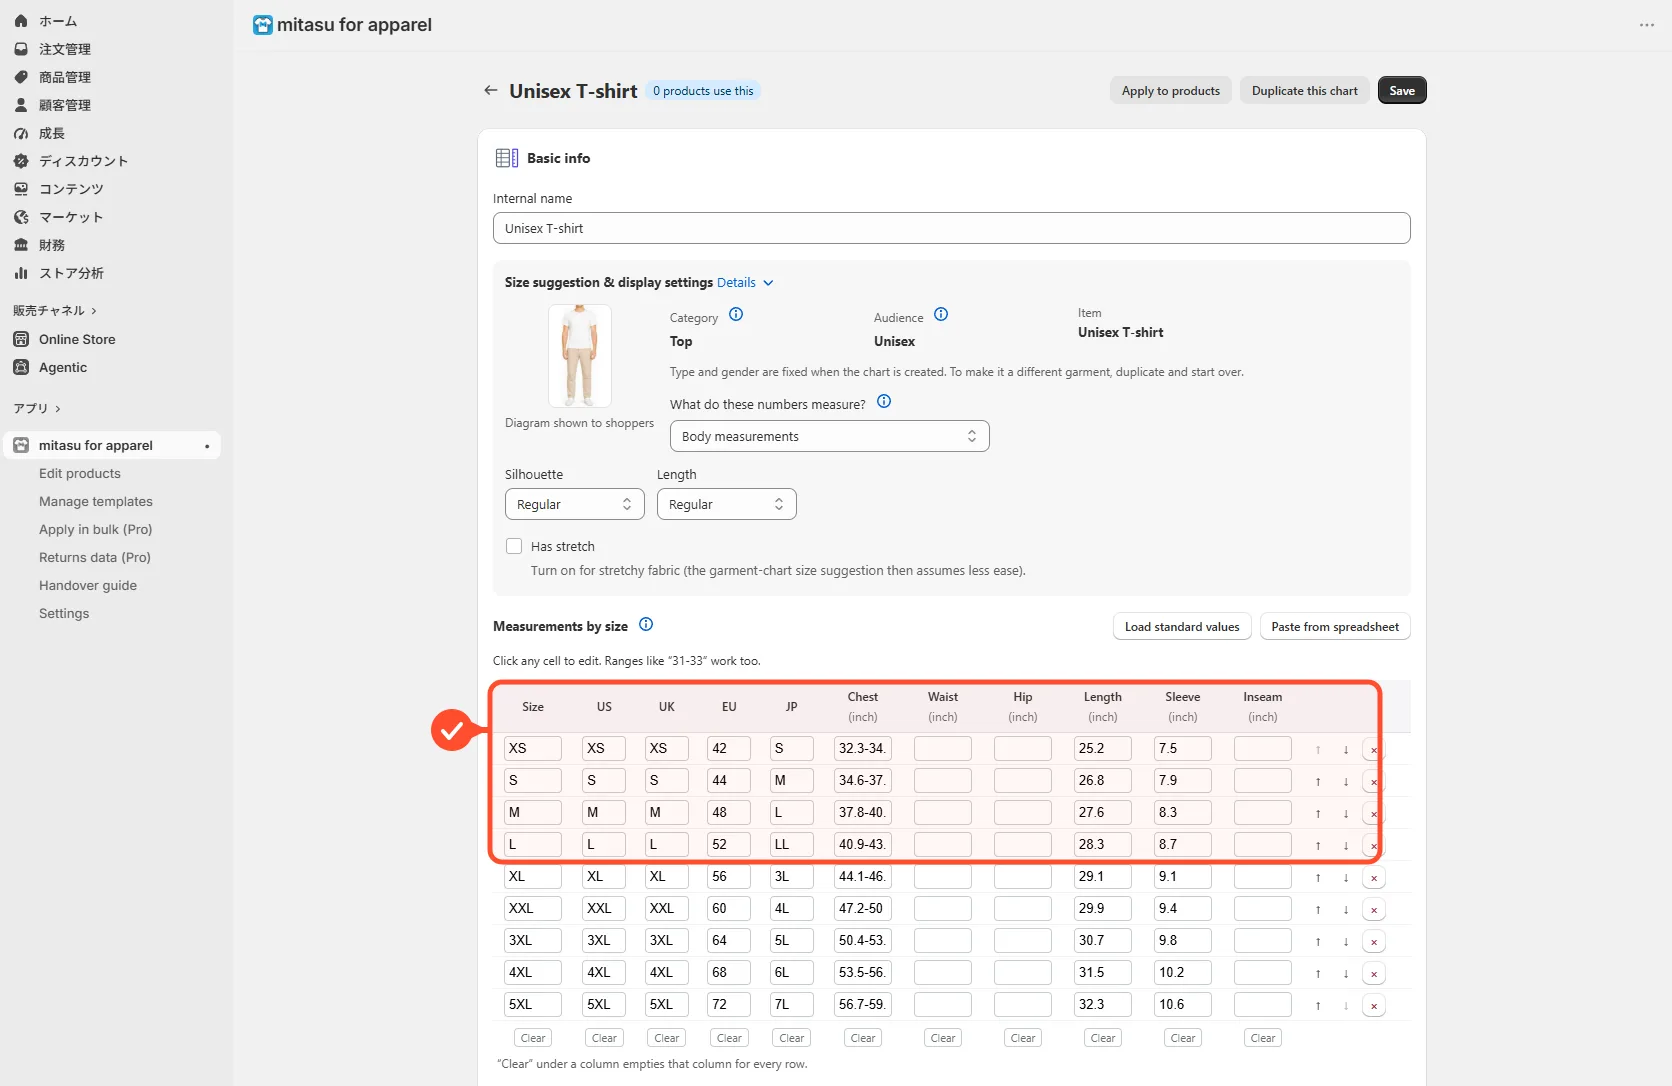Clear the JP column
The height and width of the screenshot is (1086, 1672).
[792, 1038]
